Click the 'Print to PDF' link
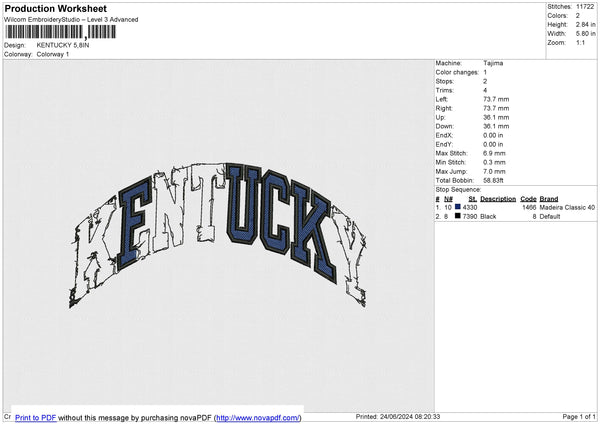 (x=36, y=418)
